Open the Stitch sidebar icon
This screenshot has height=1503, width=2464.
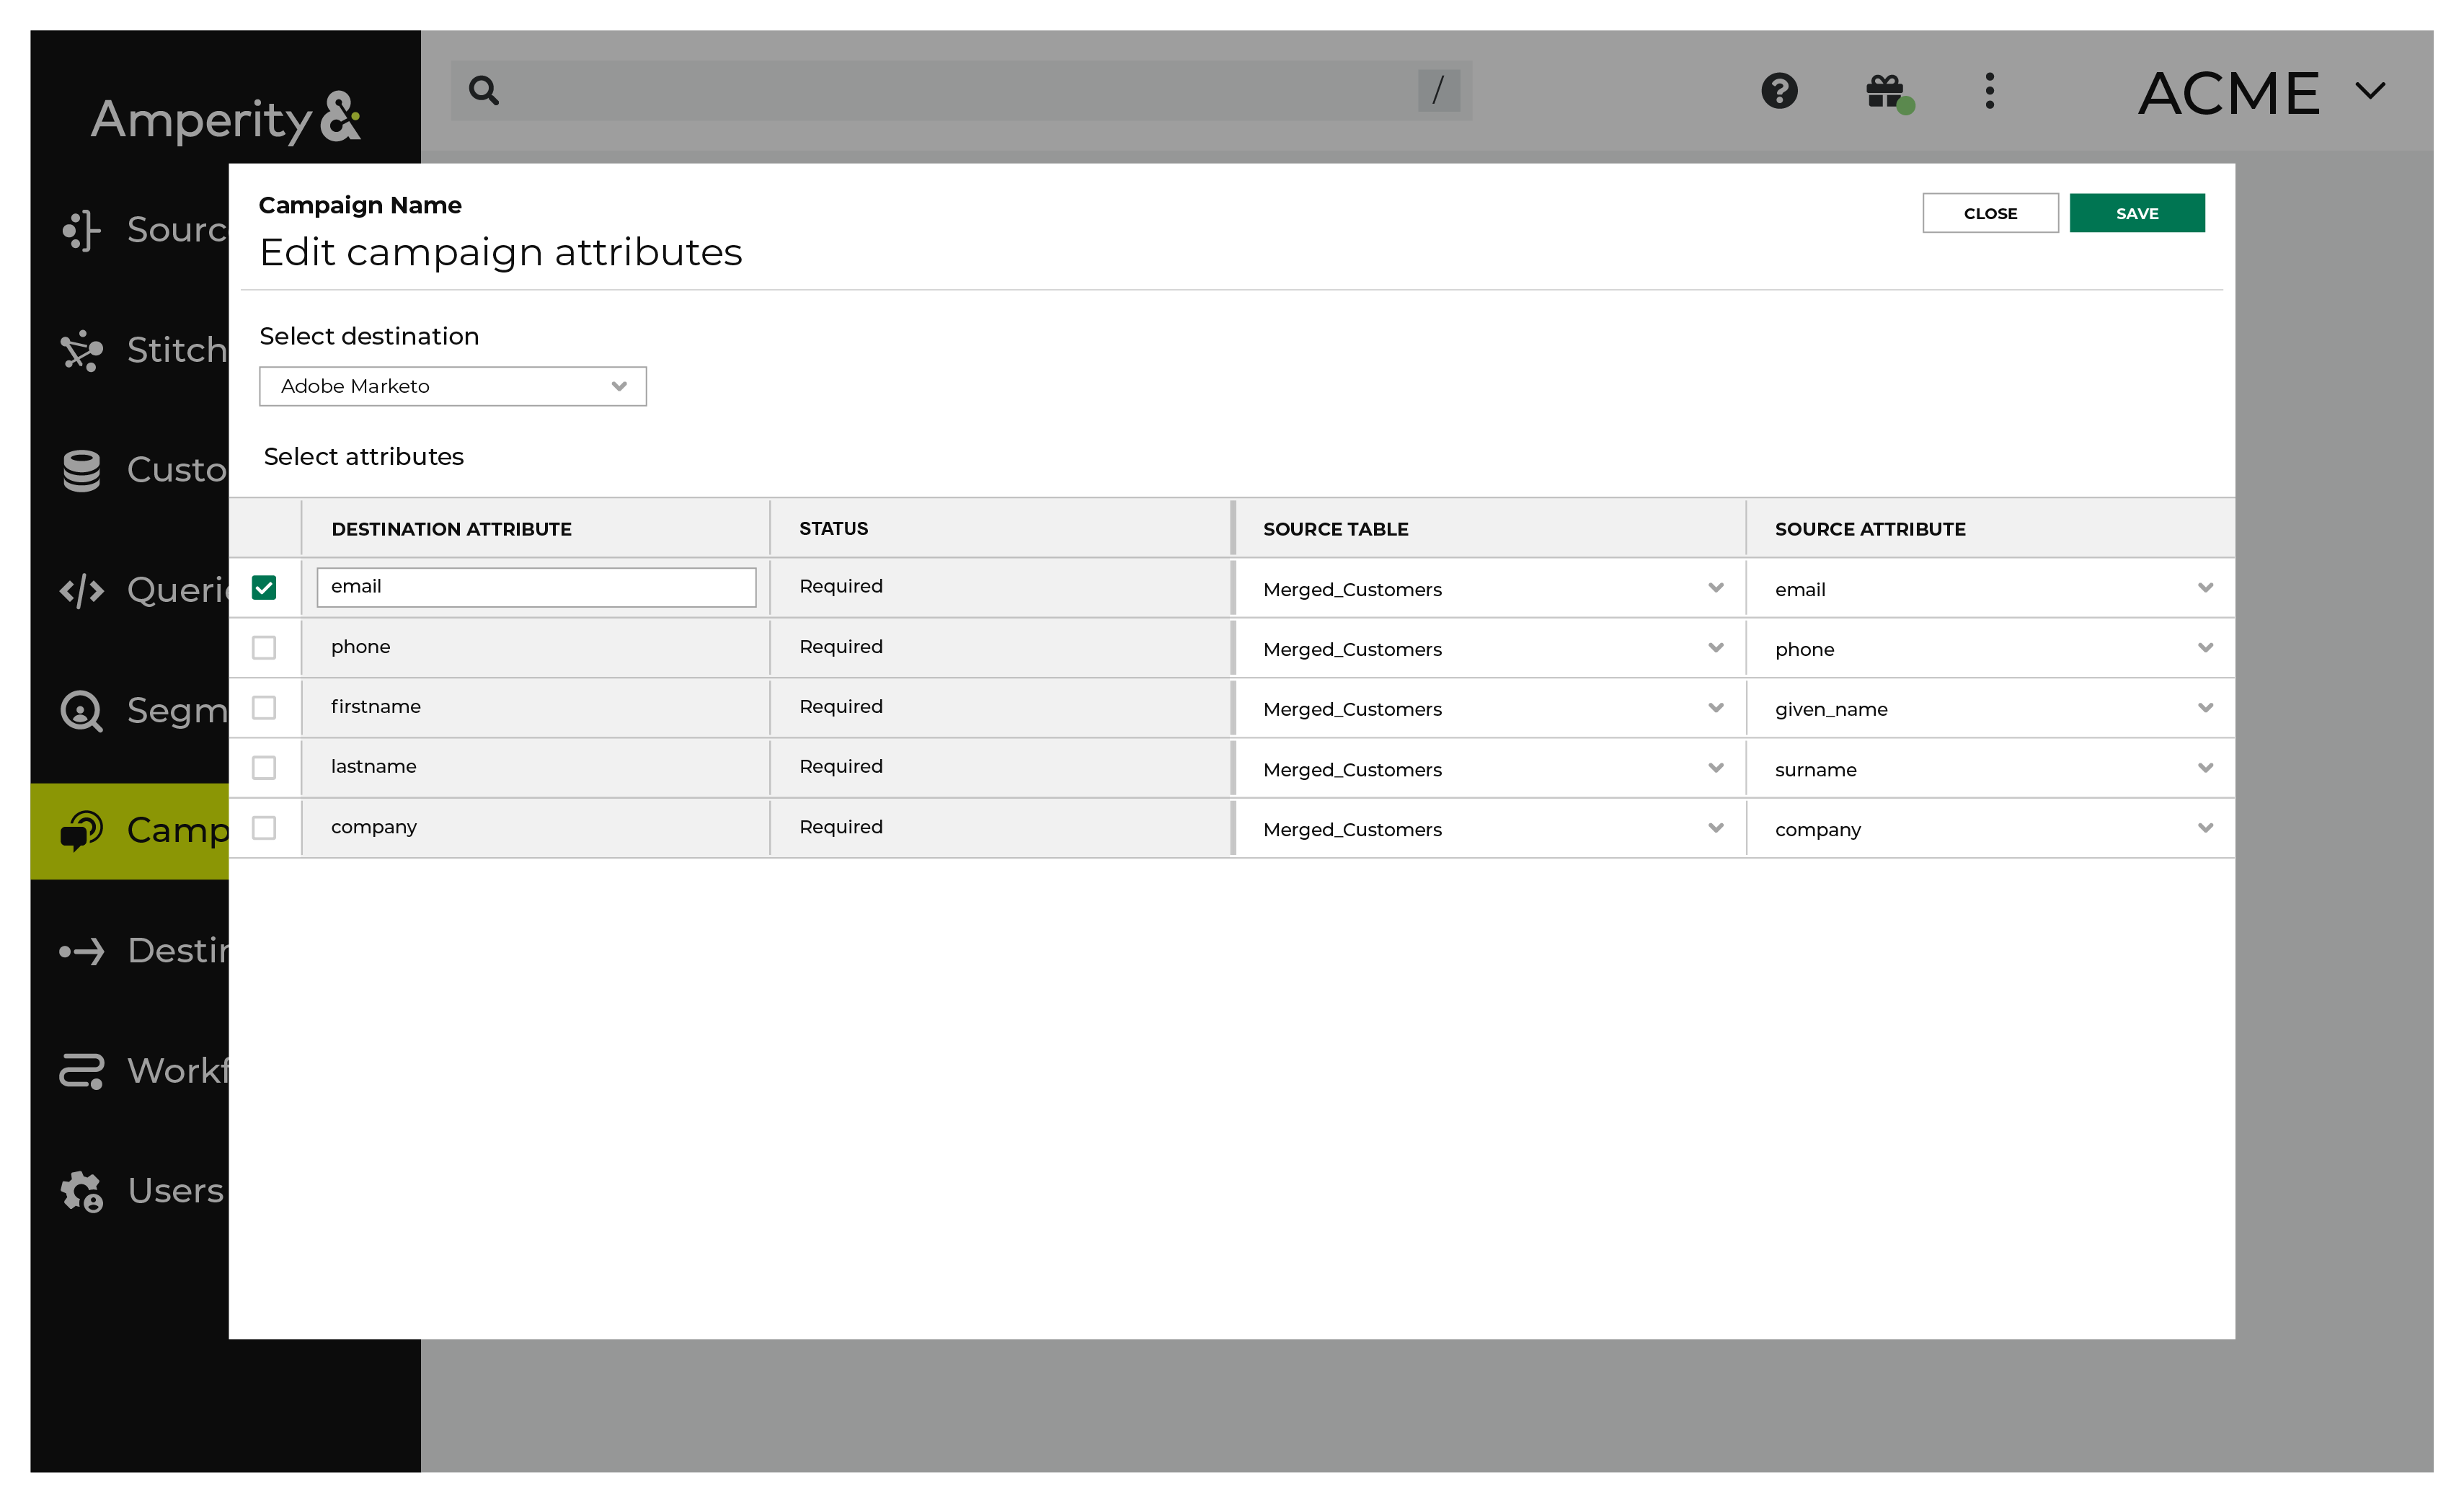81,350
